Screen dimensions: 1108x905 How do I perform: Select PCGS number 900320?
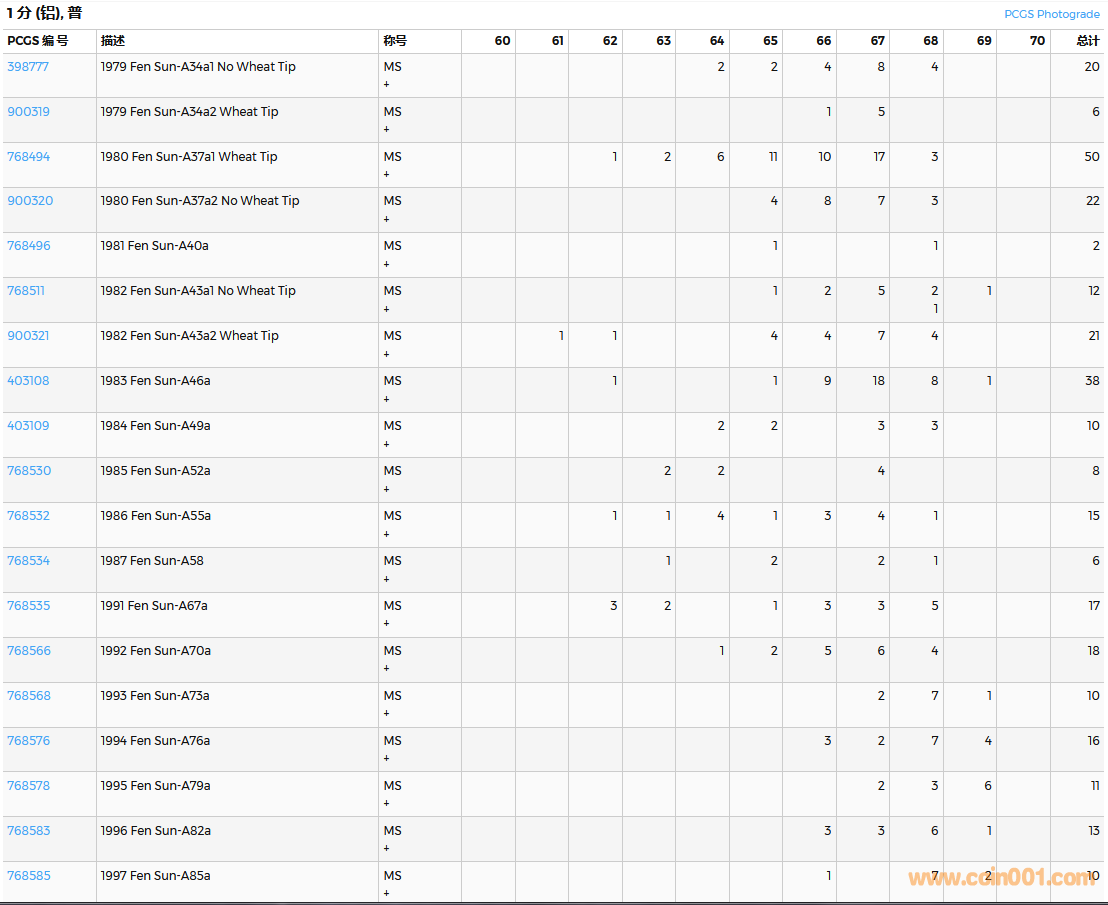30,201
